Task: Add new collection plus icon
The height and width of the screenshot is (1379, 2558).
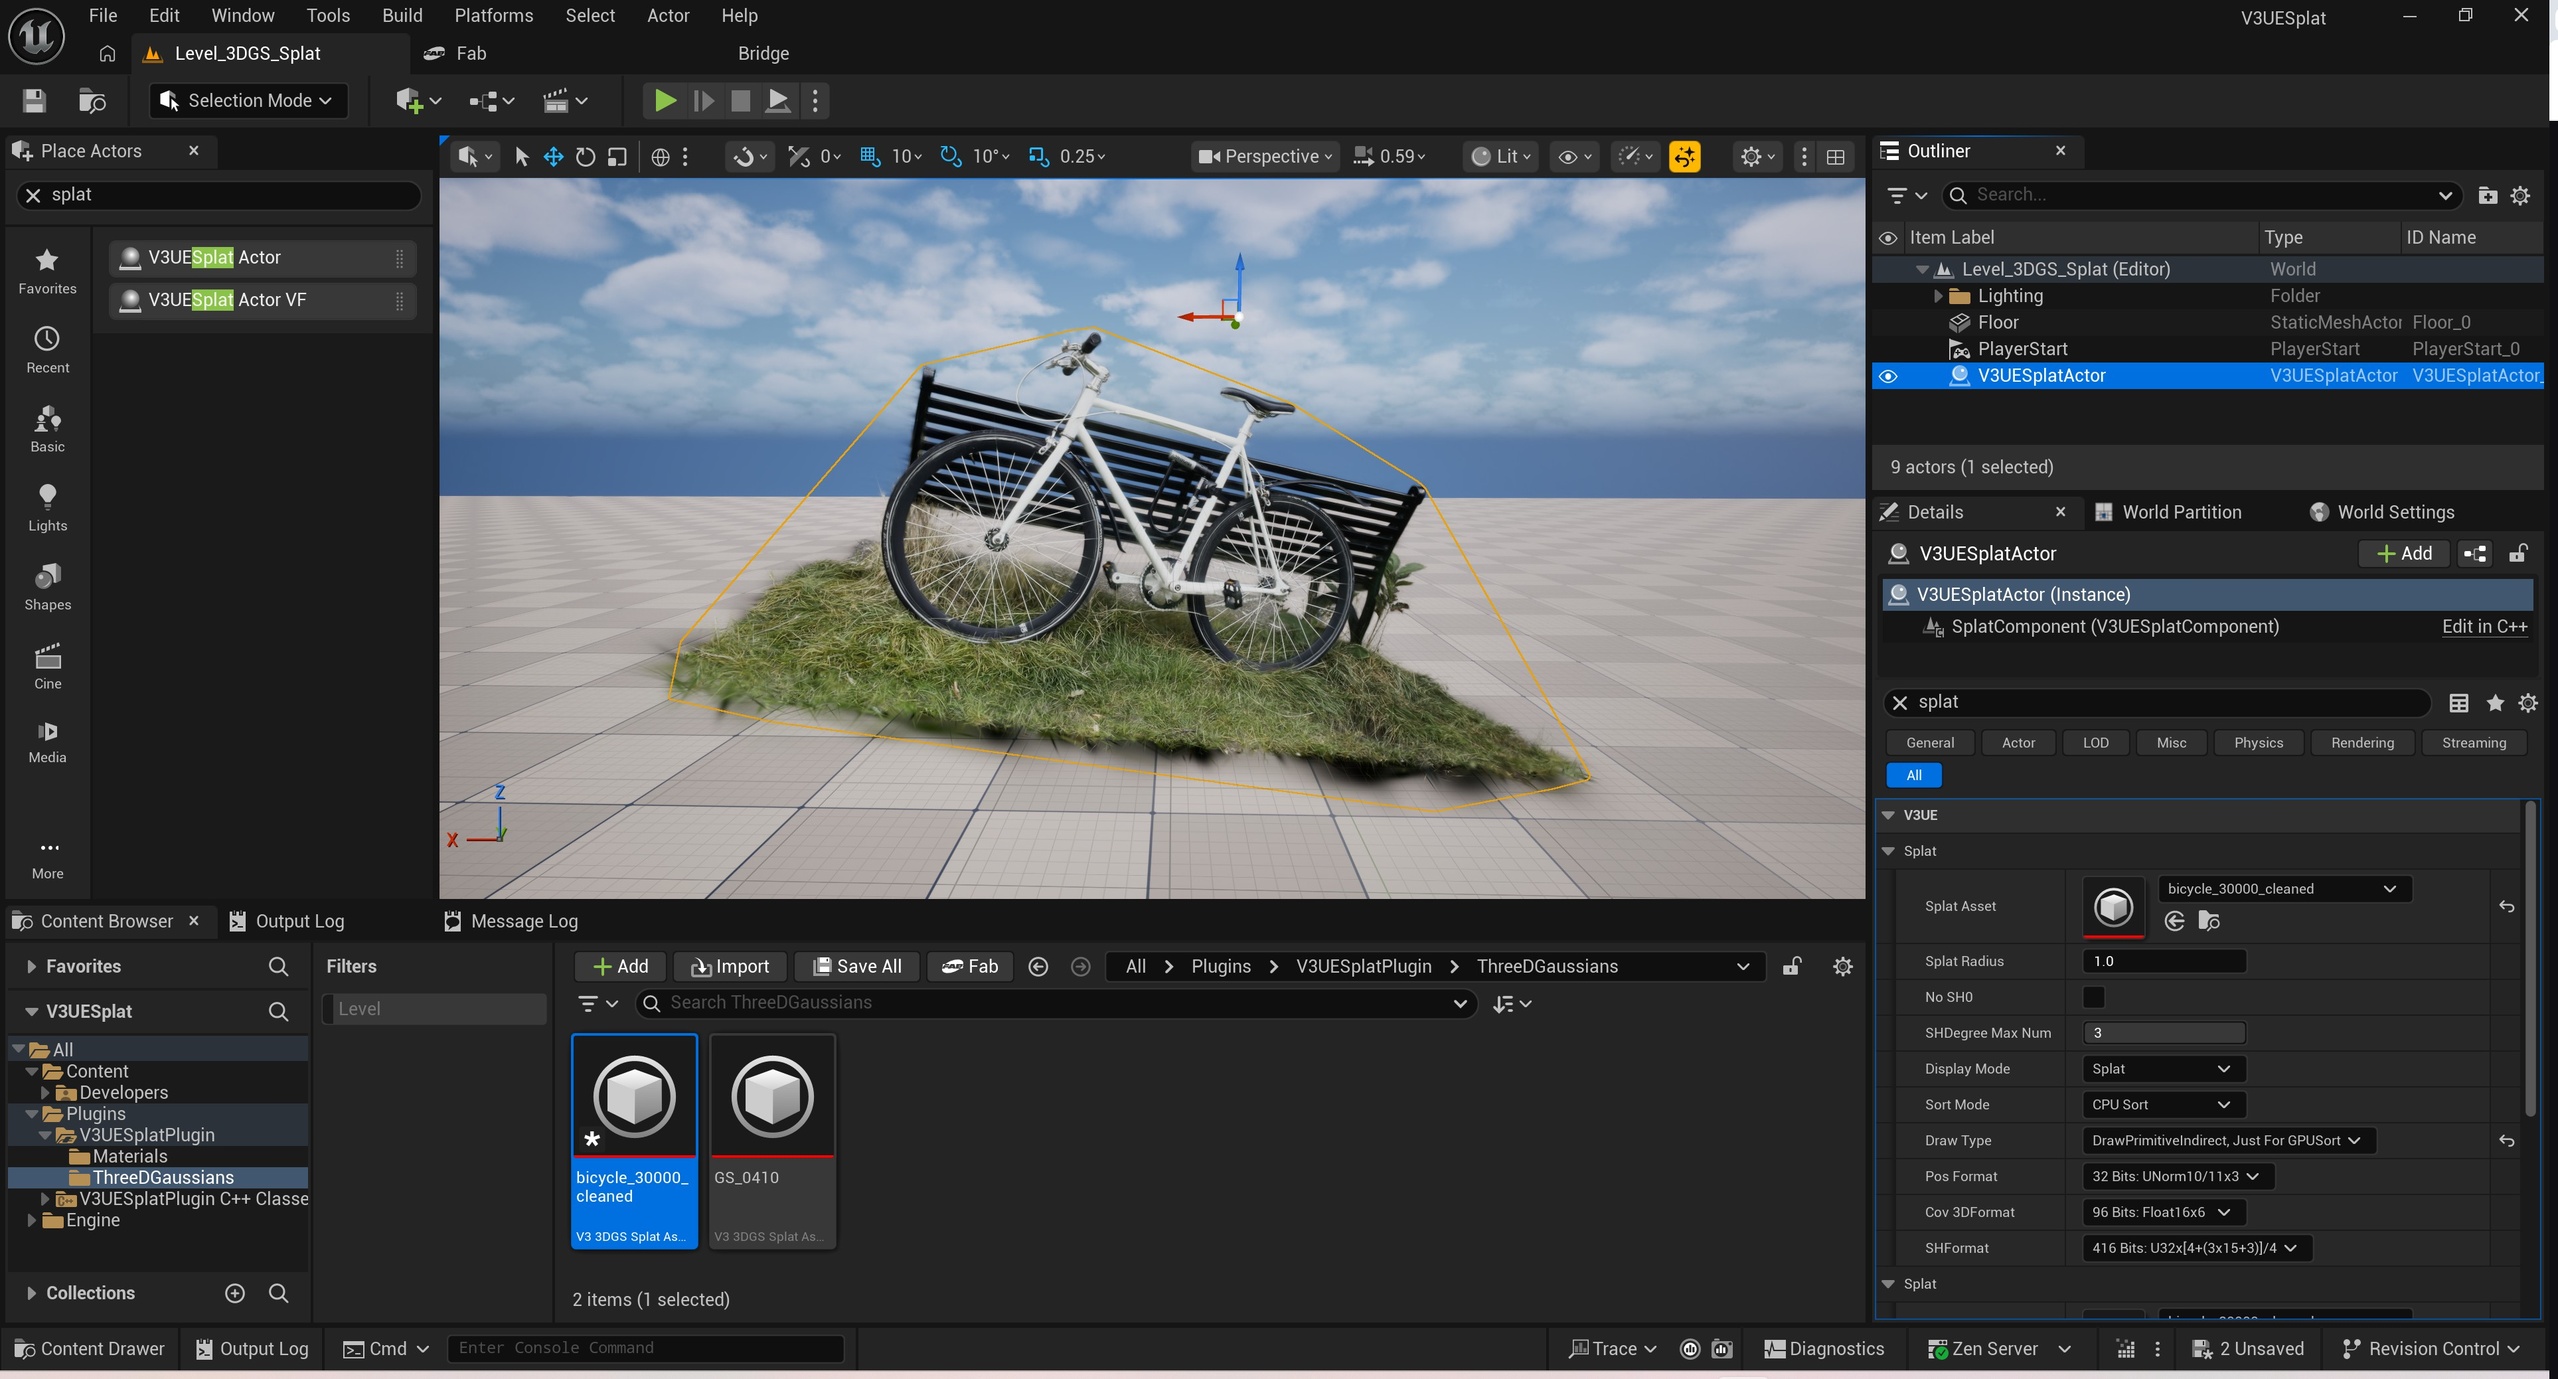Action: [x=235, y=1293]
